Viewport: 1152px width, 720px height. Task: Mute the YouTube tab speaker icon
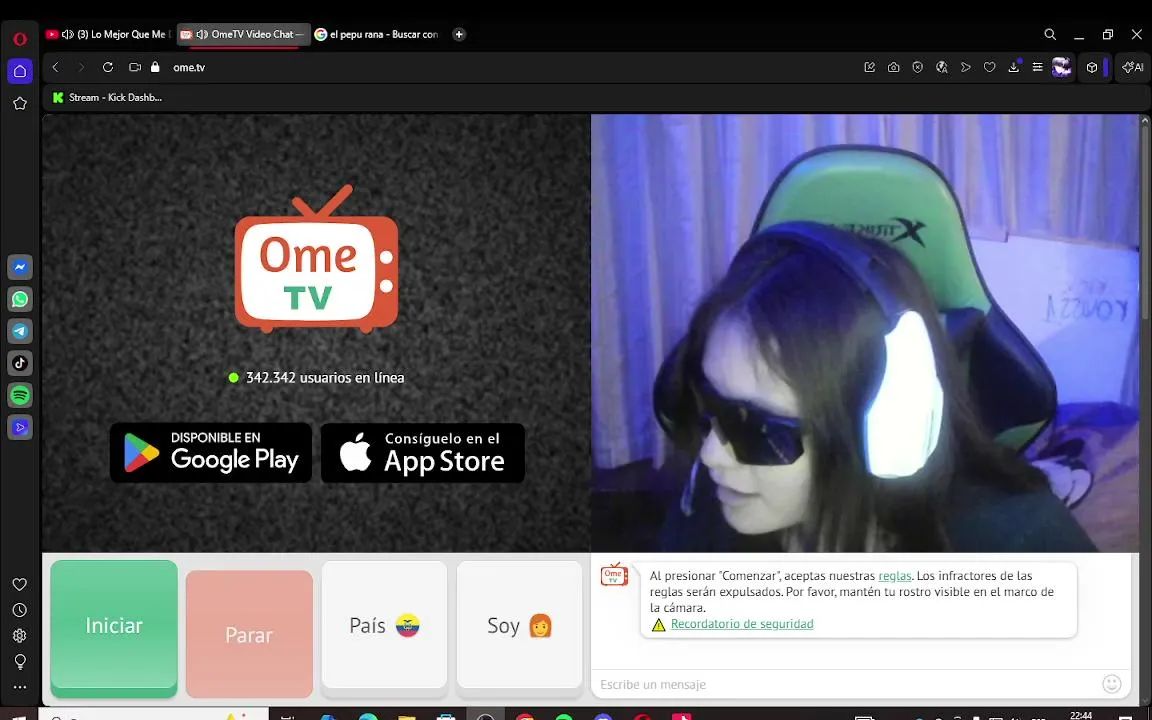click(x=68, y=35)
